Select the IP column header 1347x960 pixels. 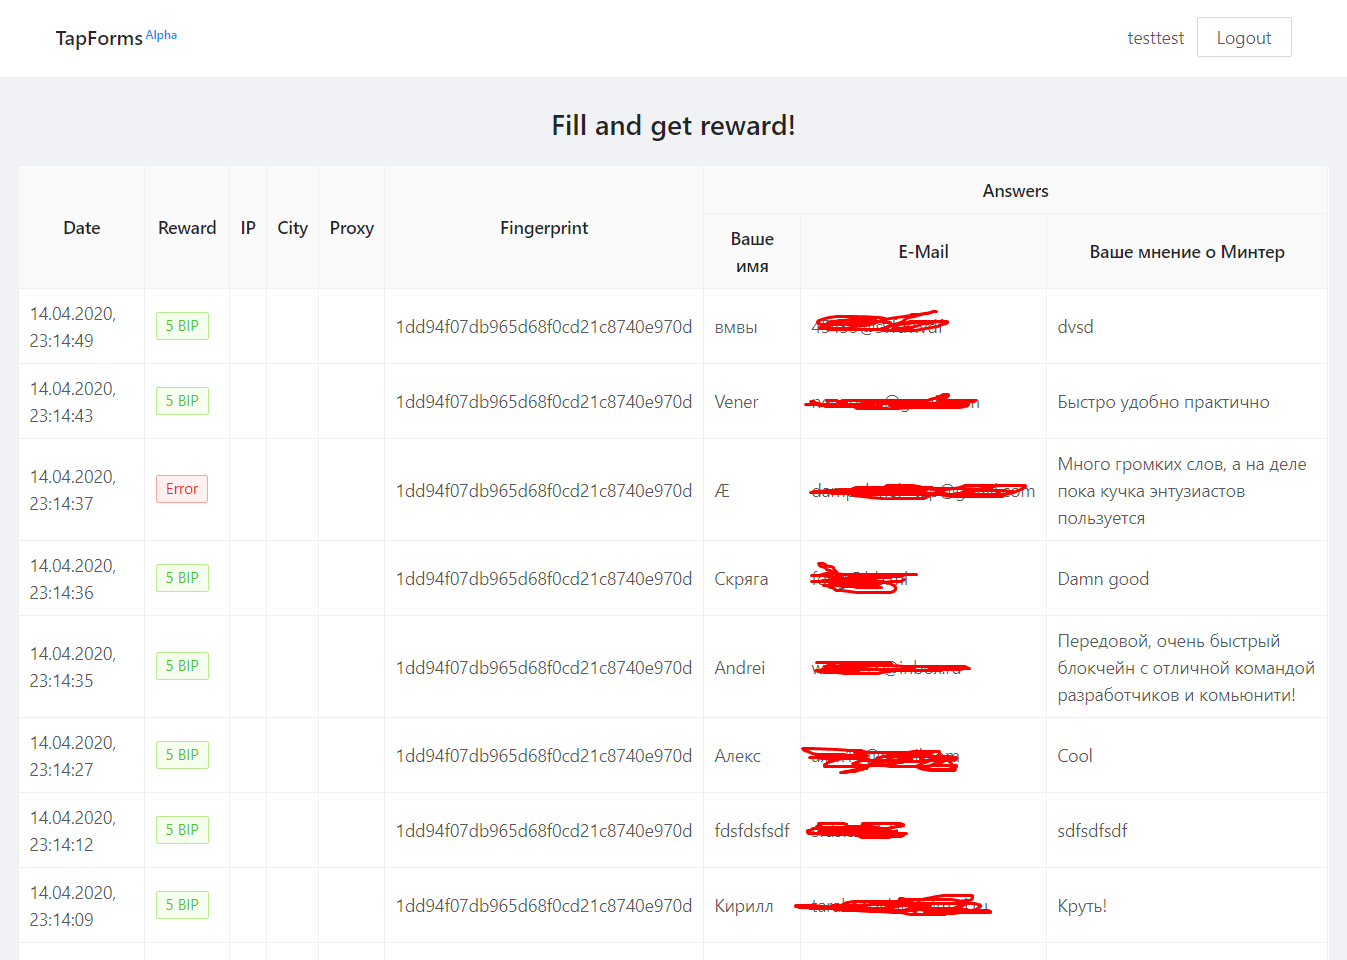[248, 228]
